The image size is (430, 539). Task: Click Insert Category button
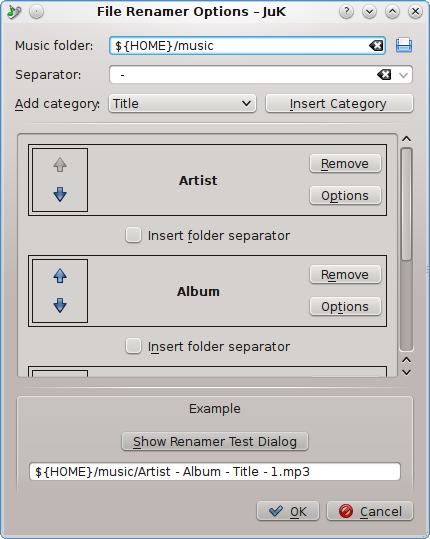pos(339,103)
